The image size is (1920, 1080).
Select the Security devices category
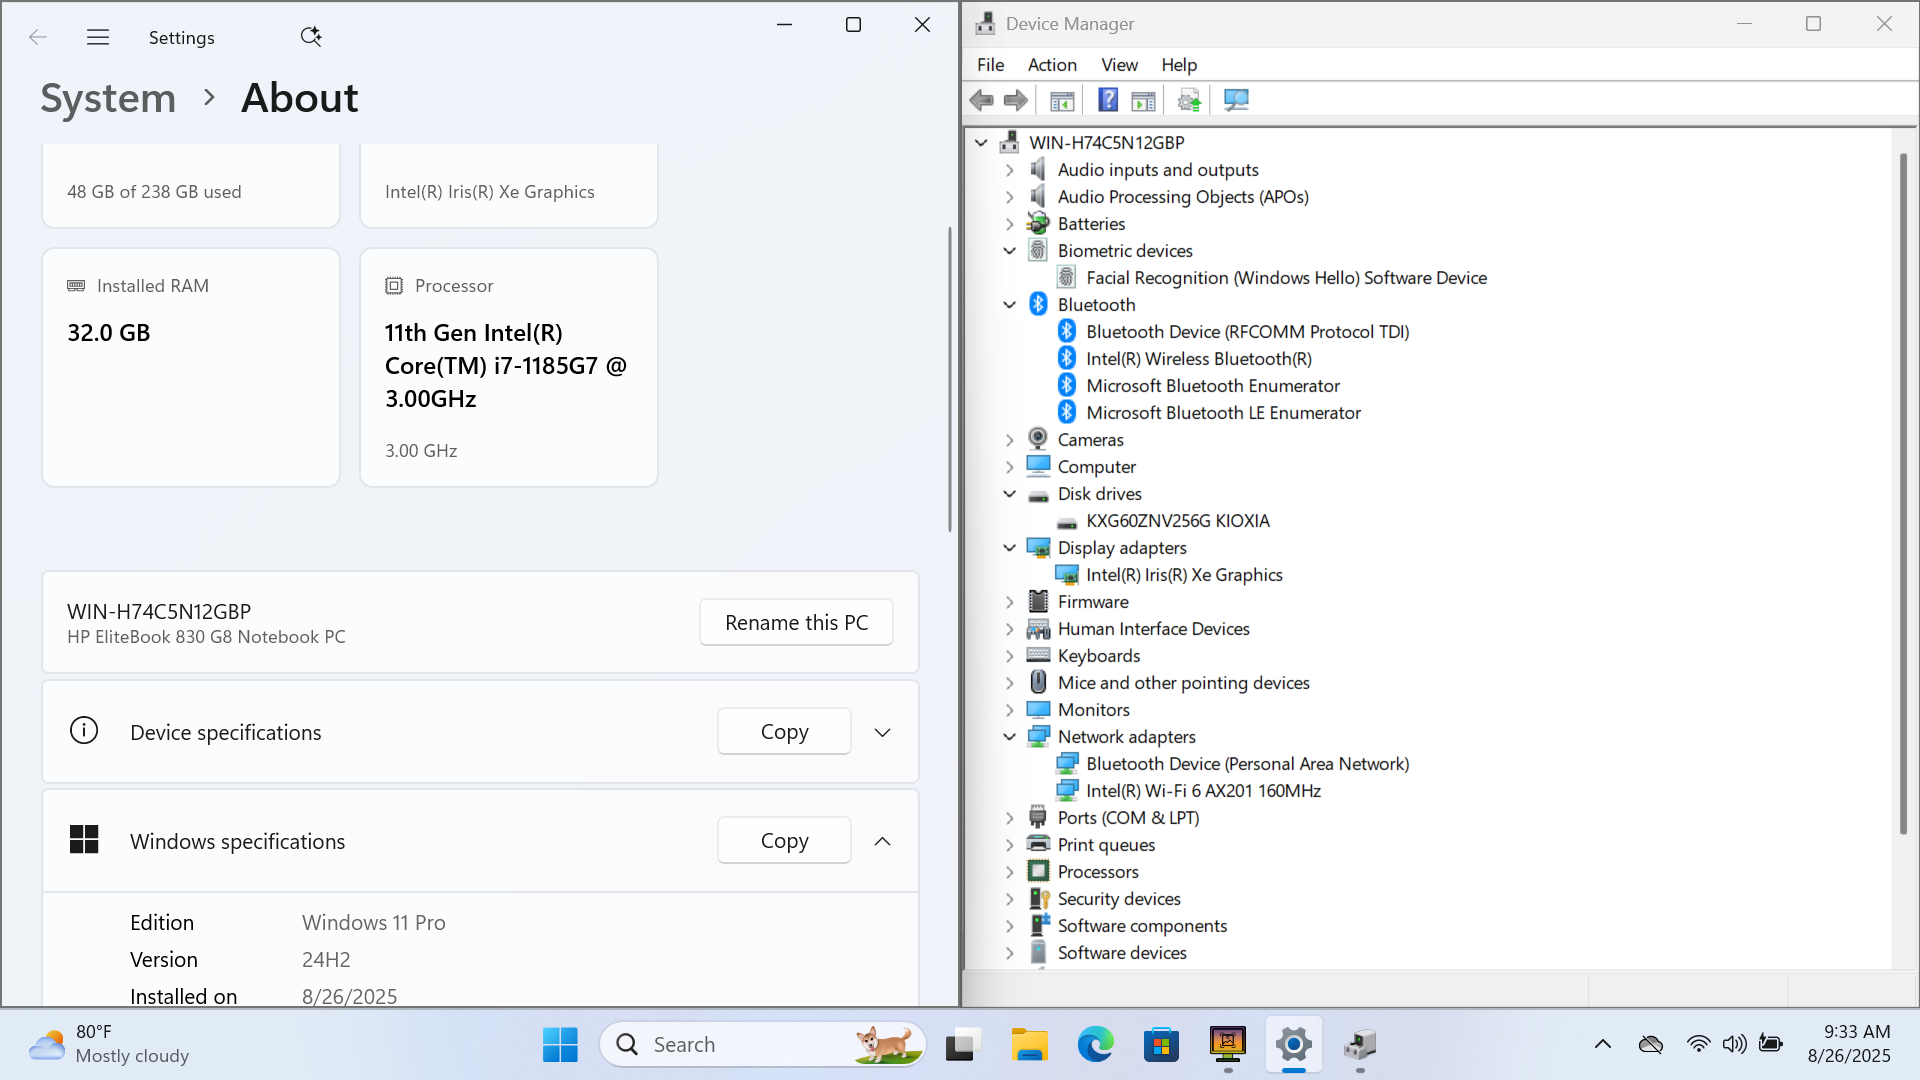[1119, 898]
